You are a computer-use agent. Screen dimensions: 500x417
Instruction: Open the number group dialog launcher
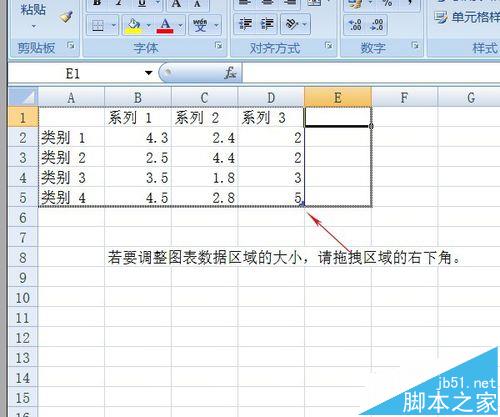tap(415, 45)
